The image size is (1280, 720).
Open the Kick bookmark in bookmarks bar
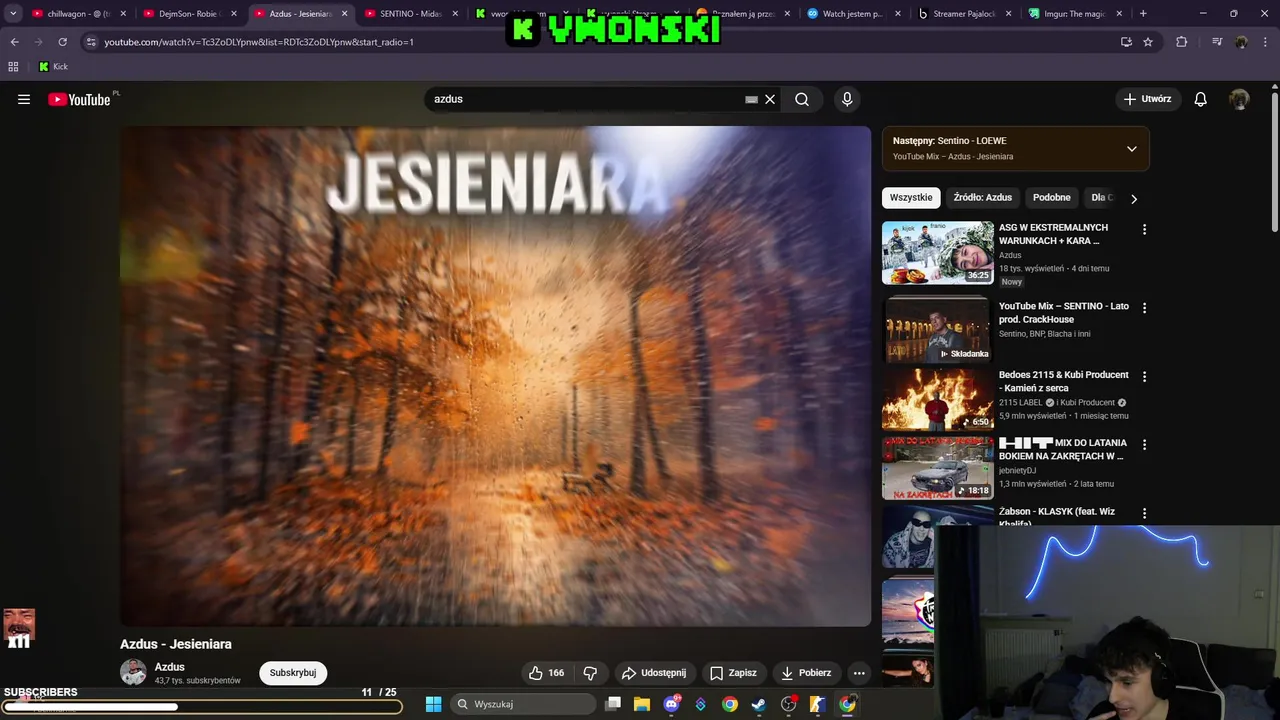(x=53, y=67)
